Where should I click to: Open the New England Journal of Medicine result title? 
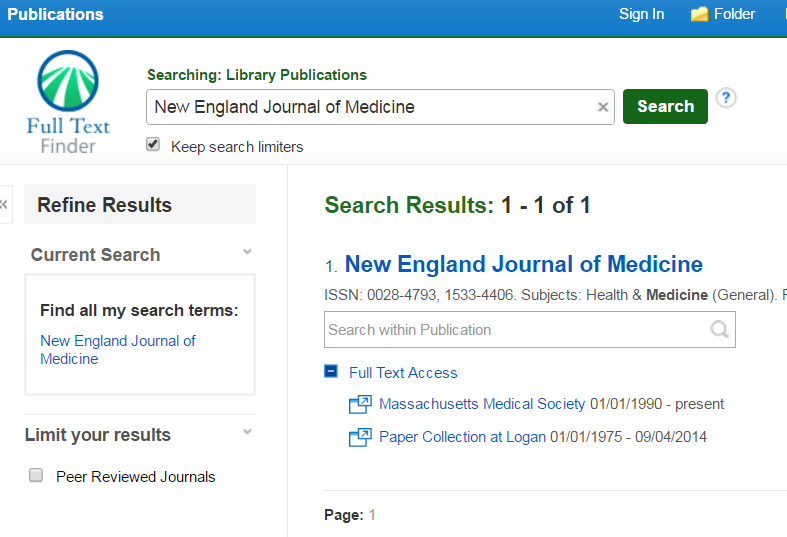pos(523,264)
